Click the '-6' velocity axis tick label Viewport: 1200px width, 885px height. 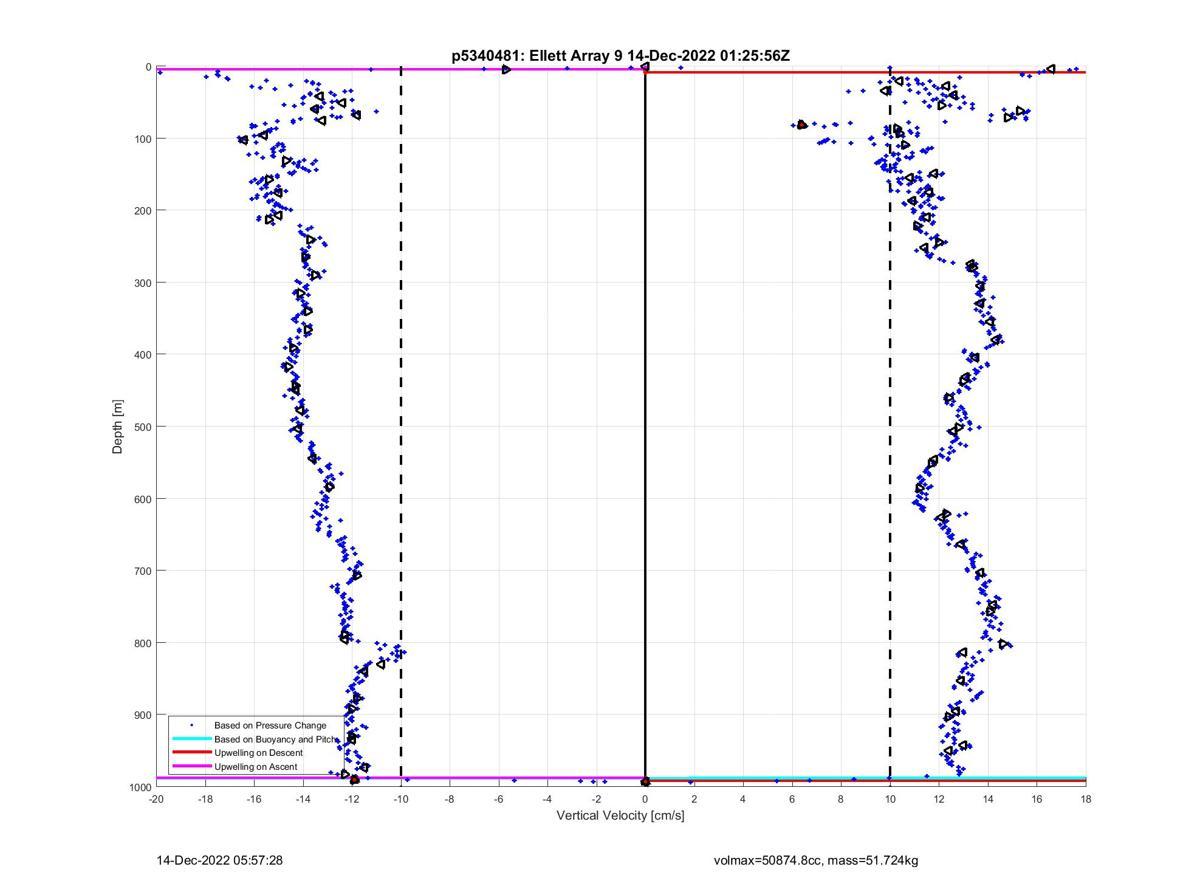[x=499, y=799]
